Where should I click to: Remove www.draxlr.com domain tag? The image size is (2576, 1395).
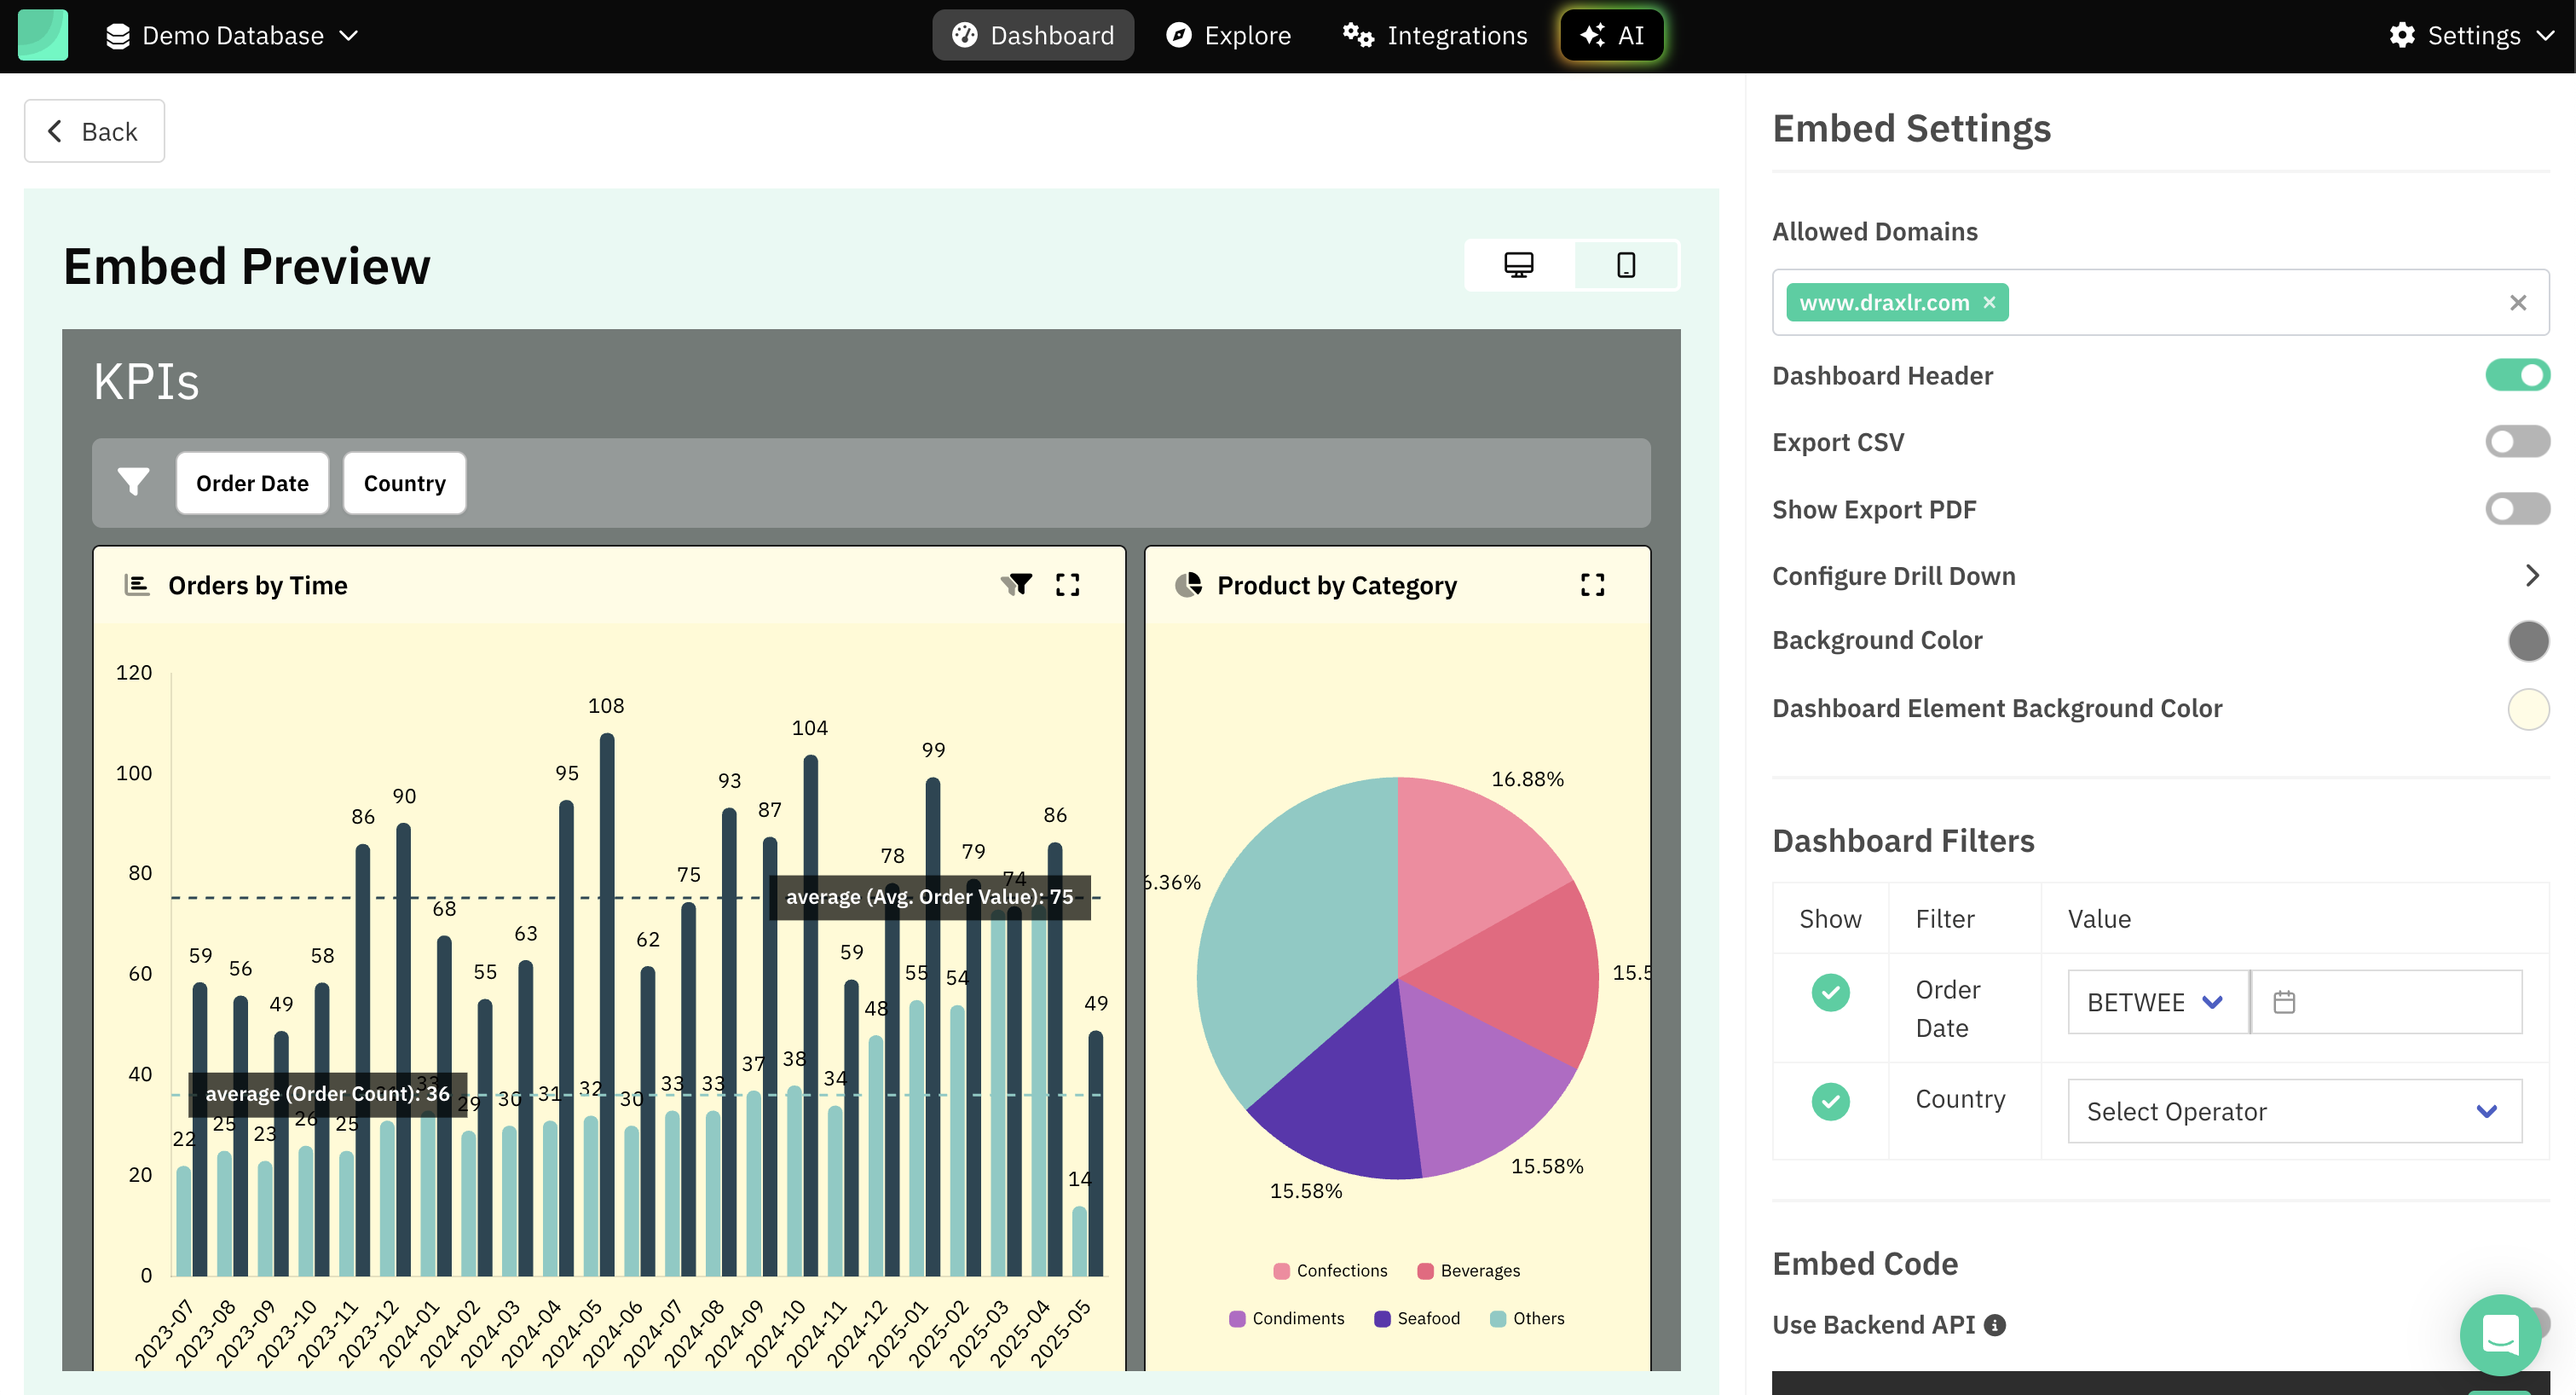(x=1989, y=302)
